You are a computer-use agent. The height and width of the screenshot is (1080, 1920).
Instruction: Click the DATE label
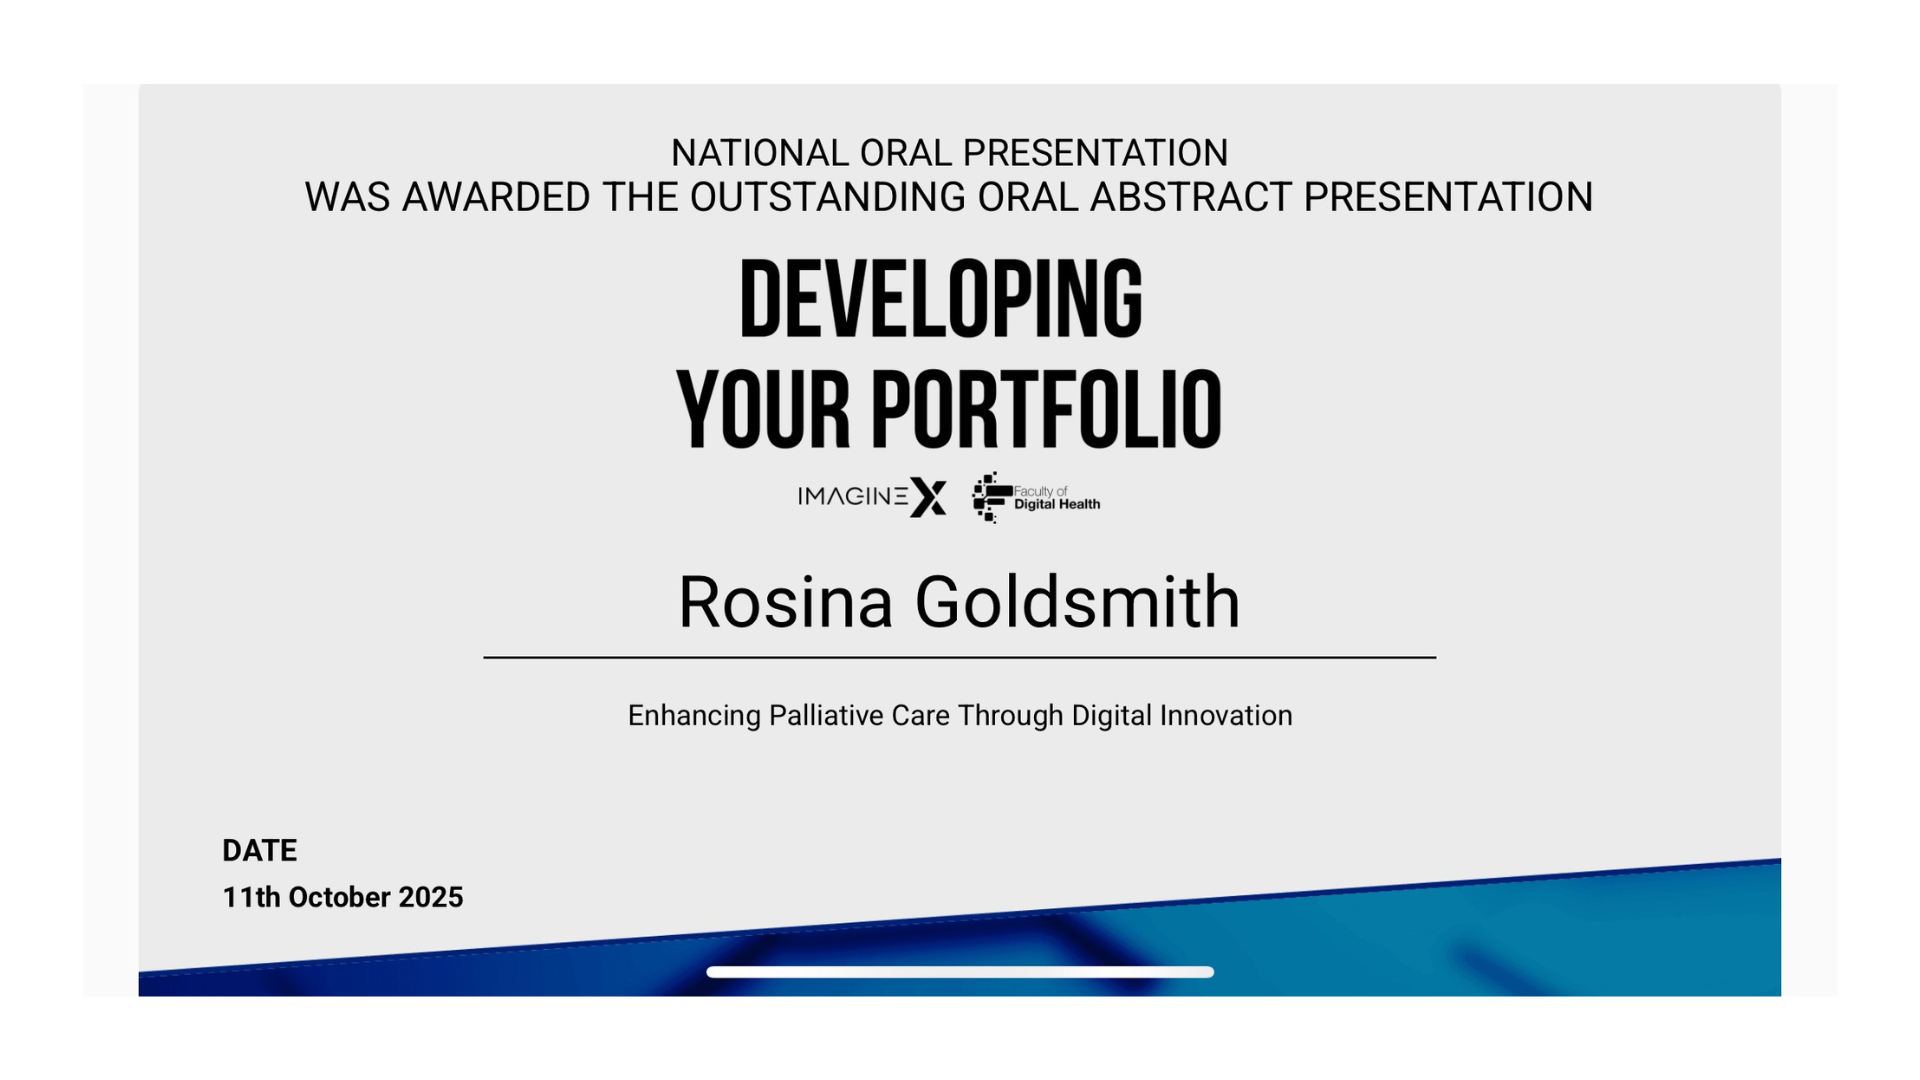tap(259, 851)
